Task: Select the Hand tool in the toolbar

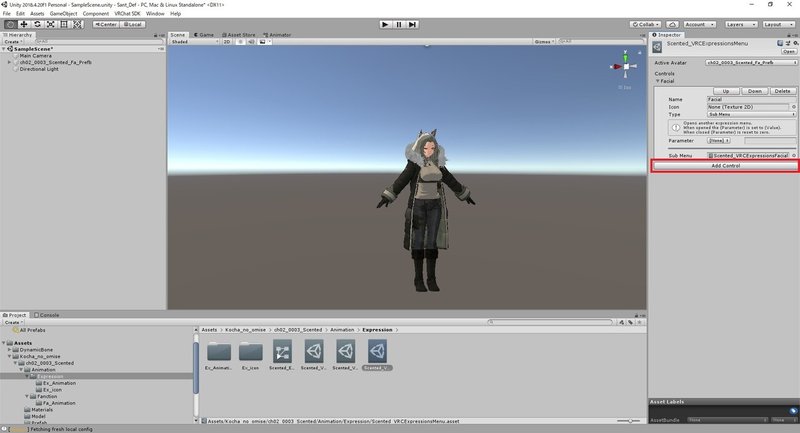Action: click(x=10, y=24)
